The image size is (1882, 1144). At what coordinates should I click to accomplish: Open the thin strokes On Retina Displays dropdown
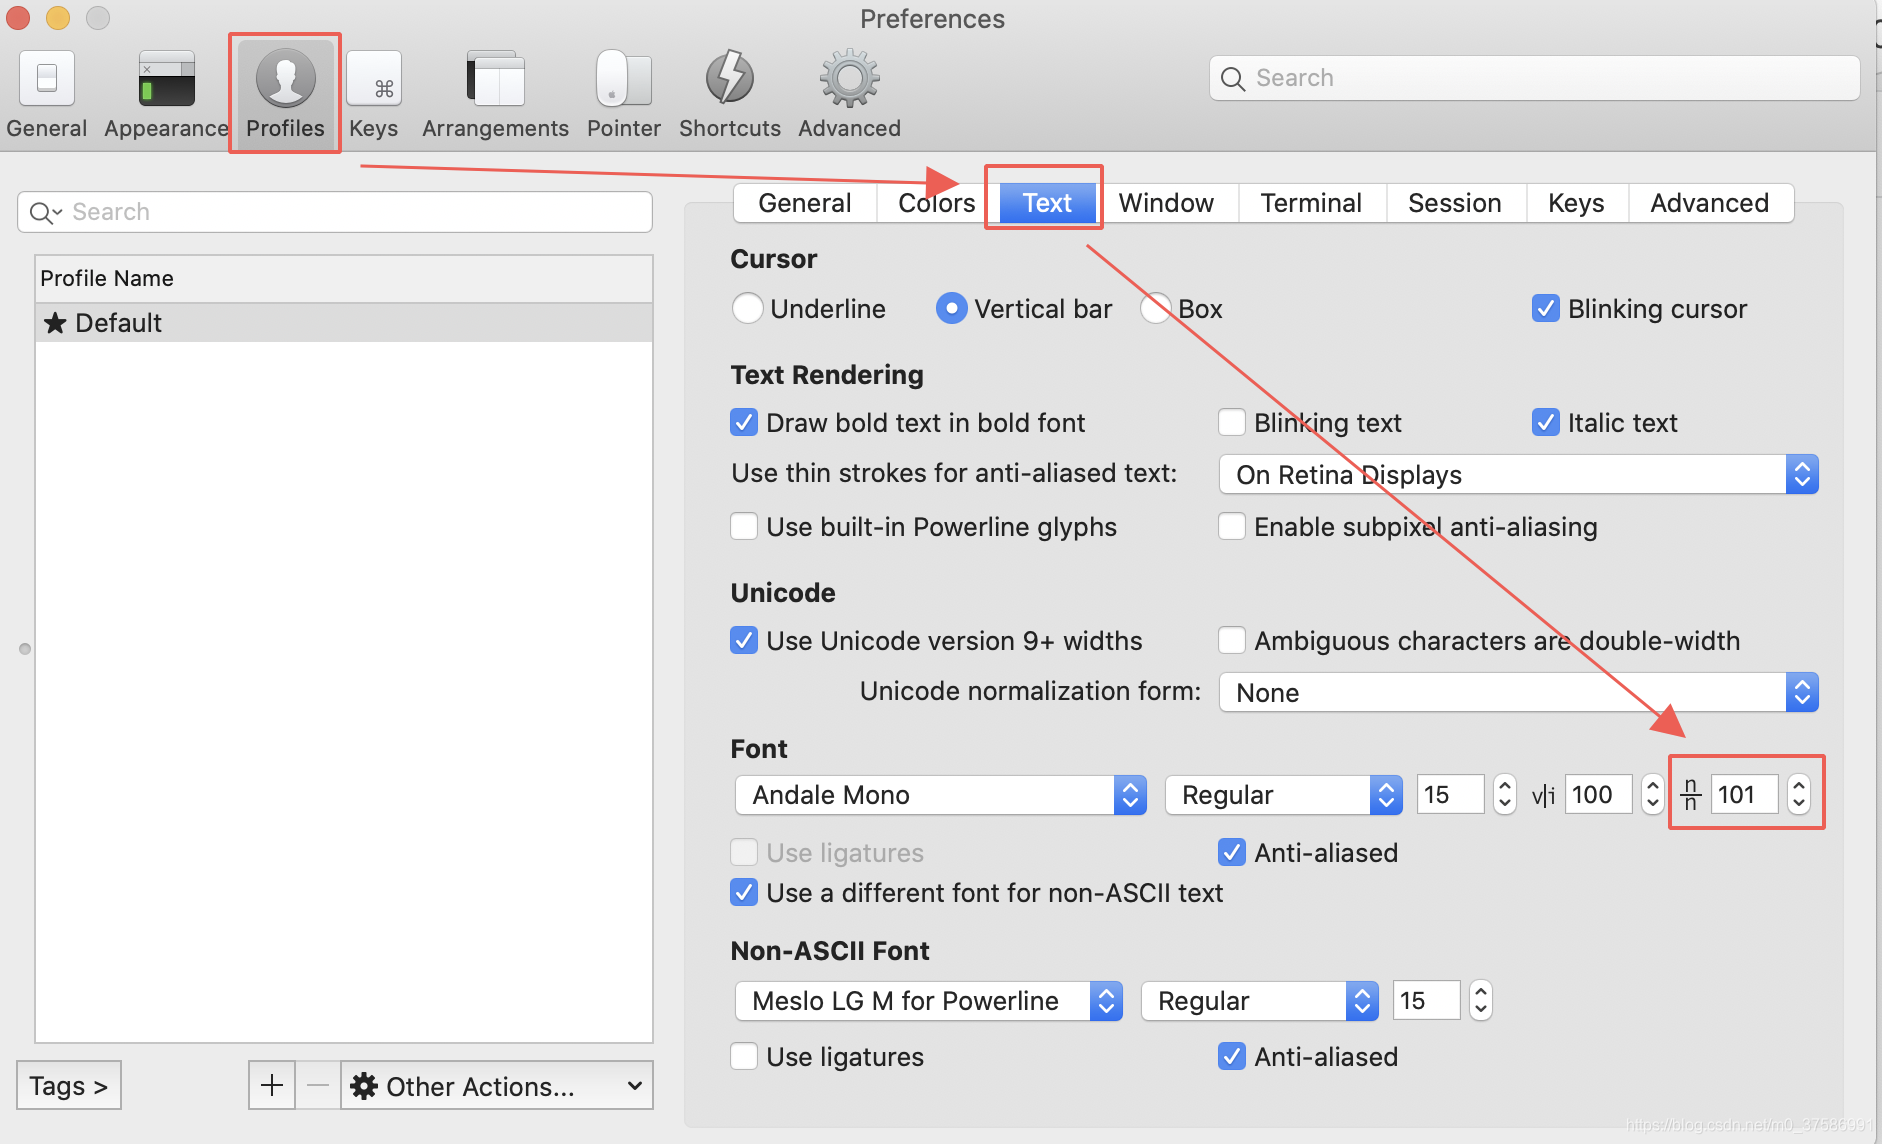1518,474
